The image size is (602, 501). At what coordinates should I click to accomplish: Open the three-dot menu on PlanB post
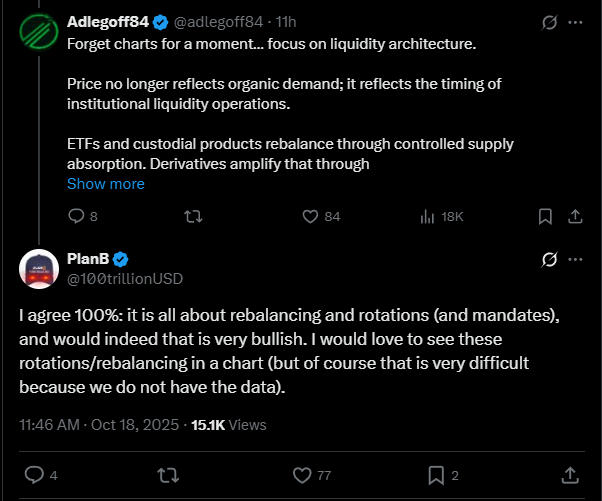point(575,260)
